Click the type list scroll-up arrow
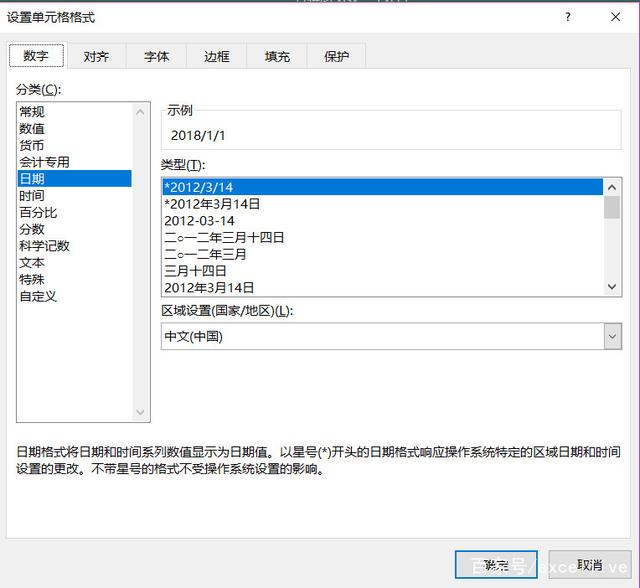Image resolution: width=640 pixels, height=588 pixels. click(612, 187)
